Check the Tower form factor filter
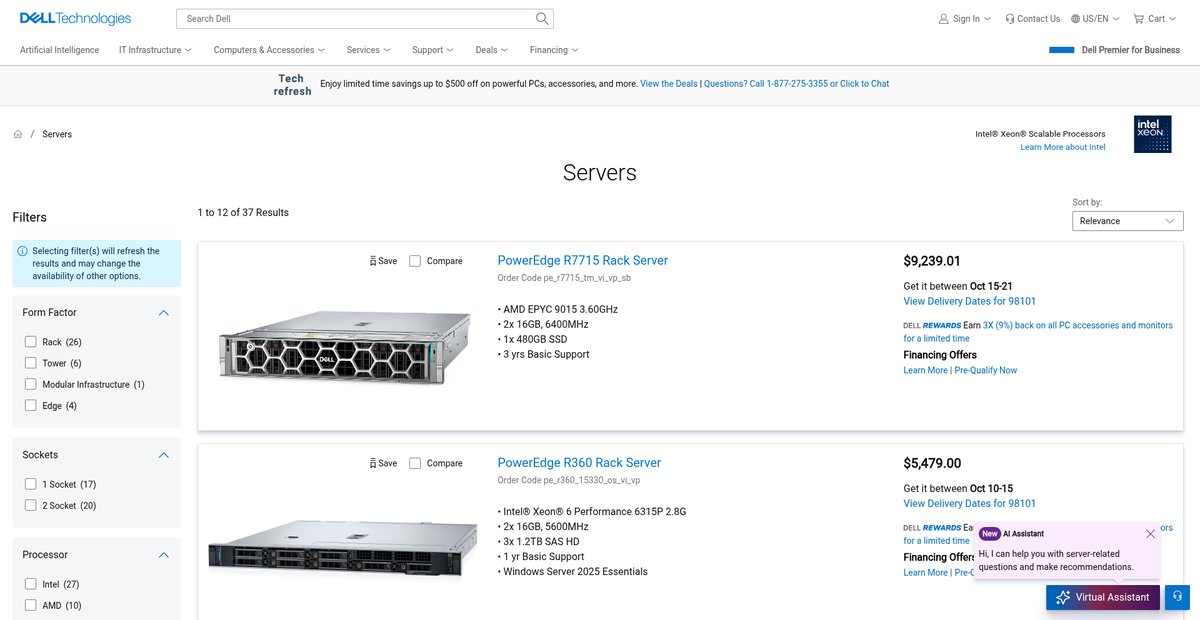Screen dimensions: 1200x620 31,363
